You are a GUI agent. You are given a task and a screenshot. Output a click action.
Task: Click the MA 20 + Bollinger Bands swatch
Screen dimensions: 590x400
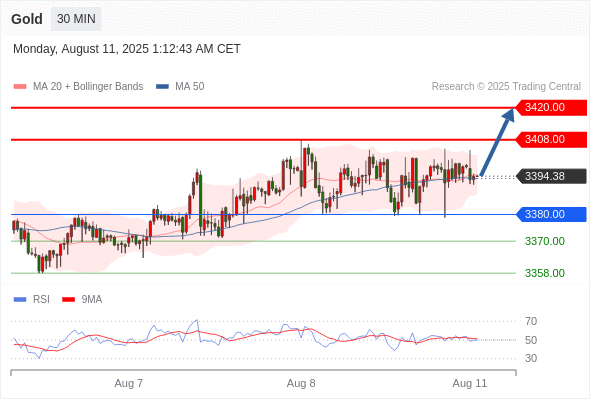point(20,87)
